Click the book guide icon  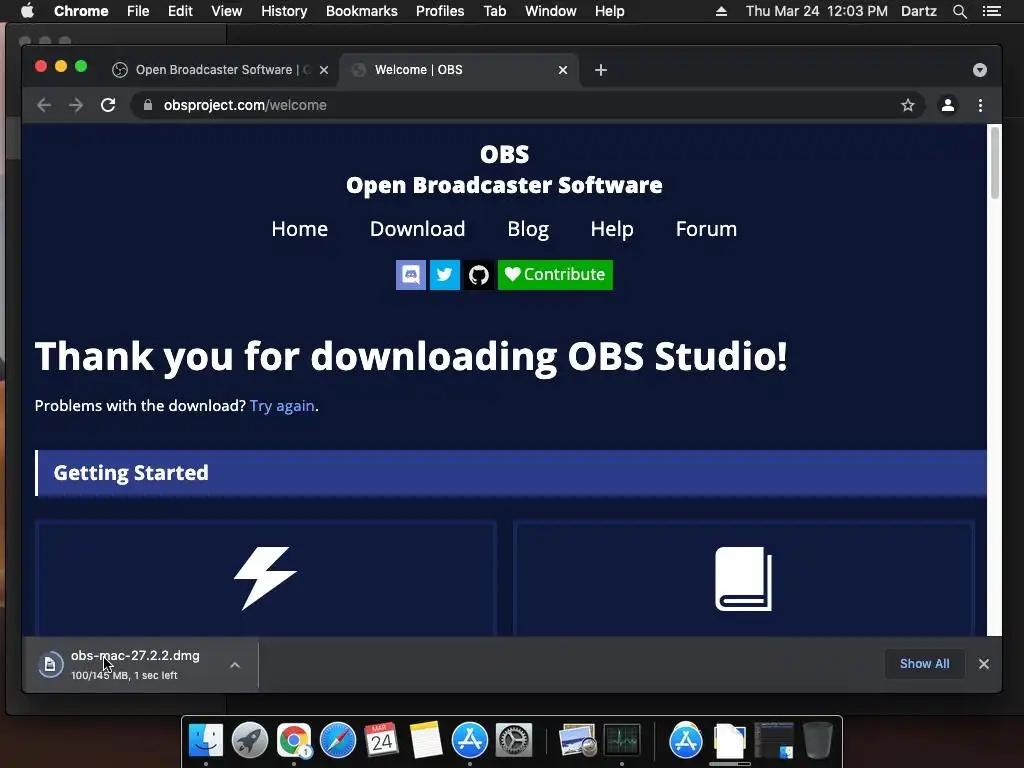point(744,579)
